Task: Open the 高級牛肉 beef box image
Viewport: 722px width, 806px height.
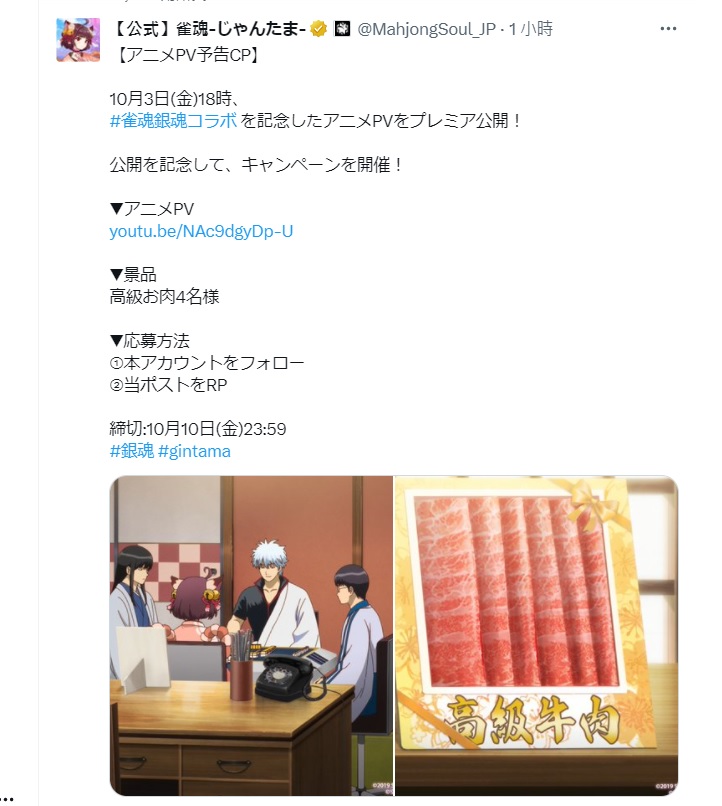Action: (536, 636)
